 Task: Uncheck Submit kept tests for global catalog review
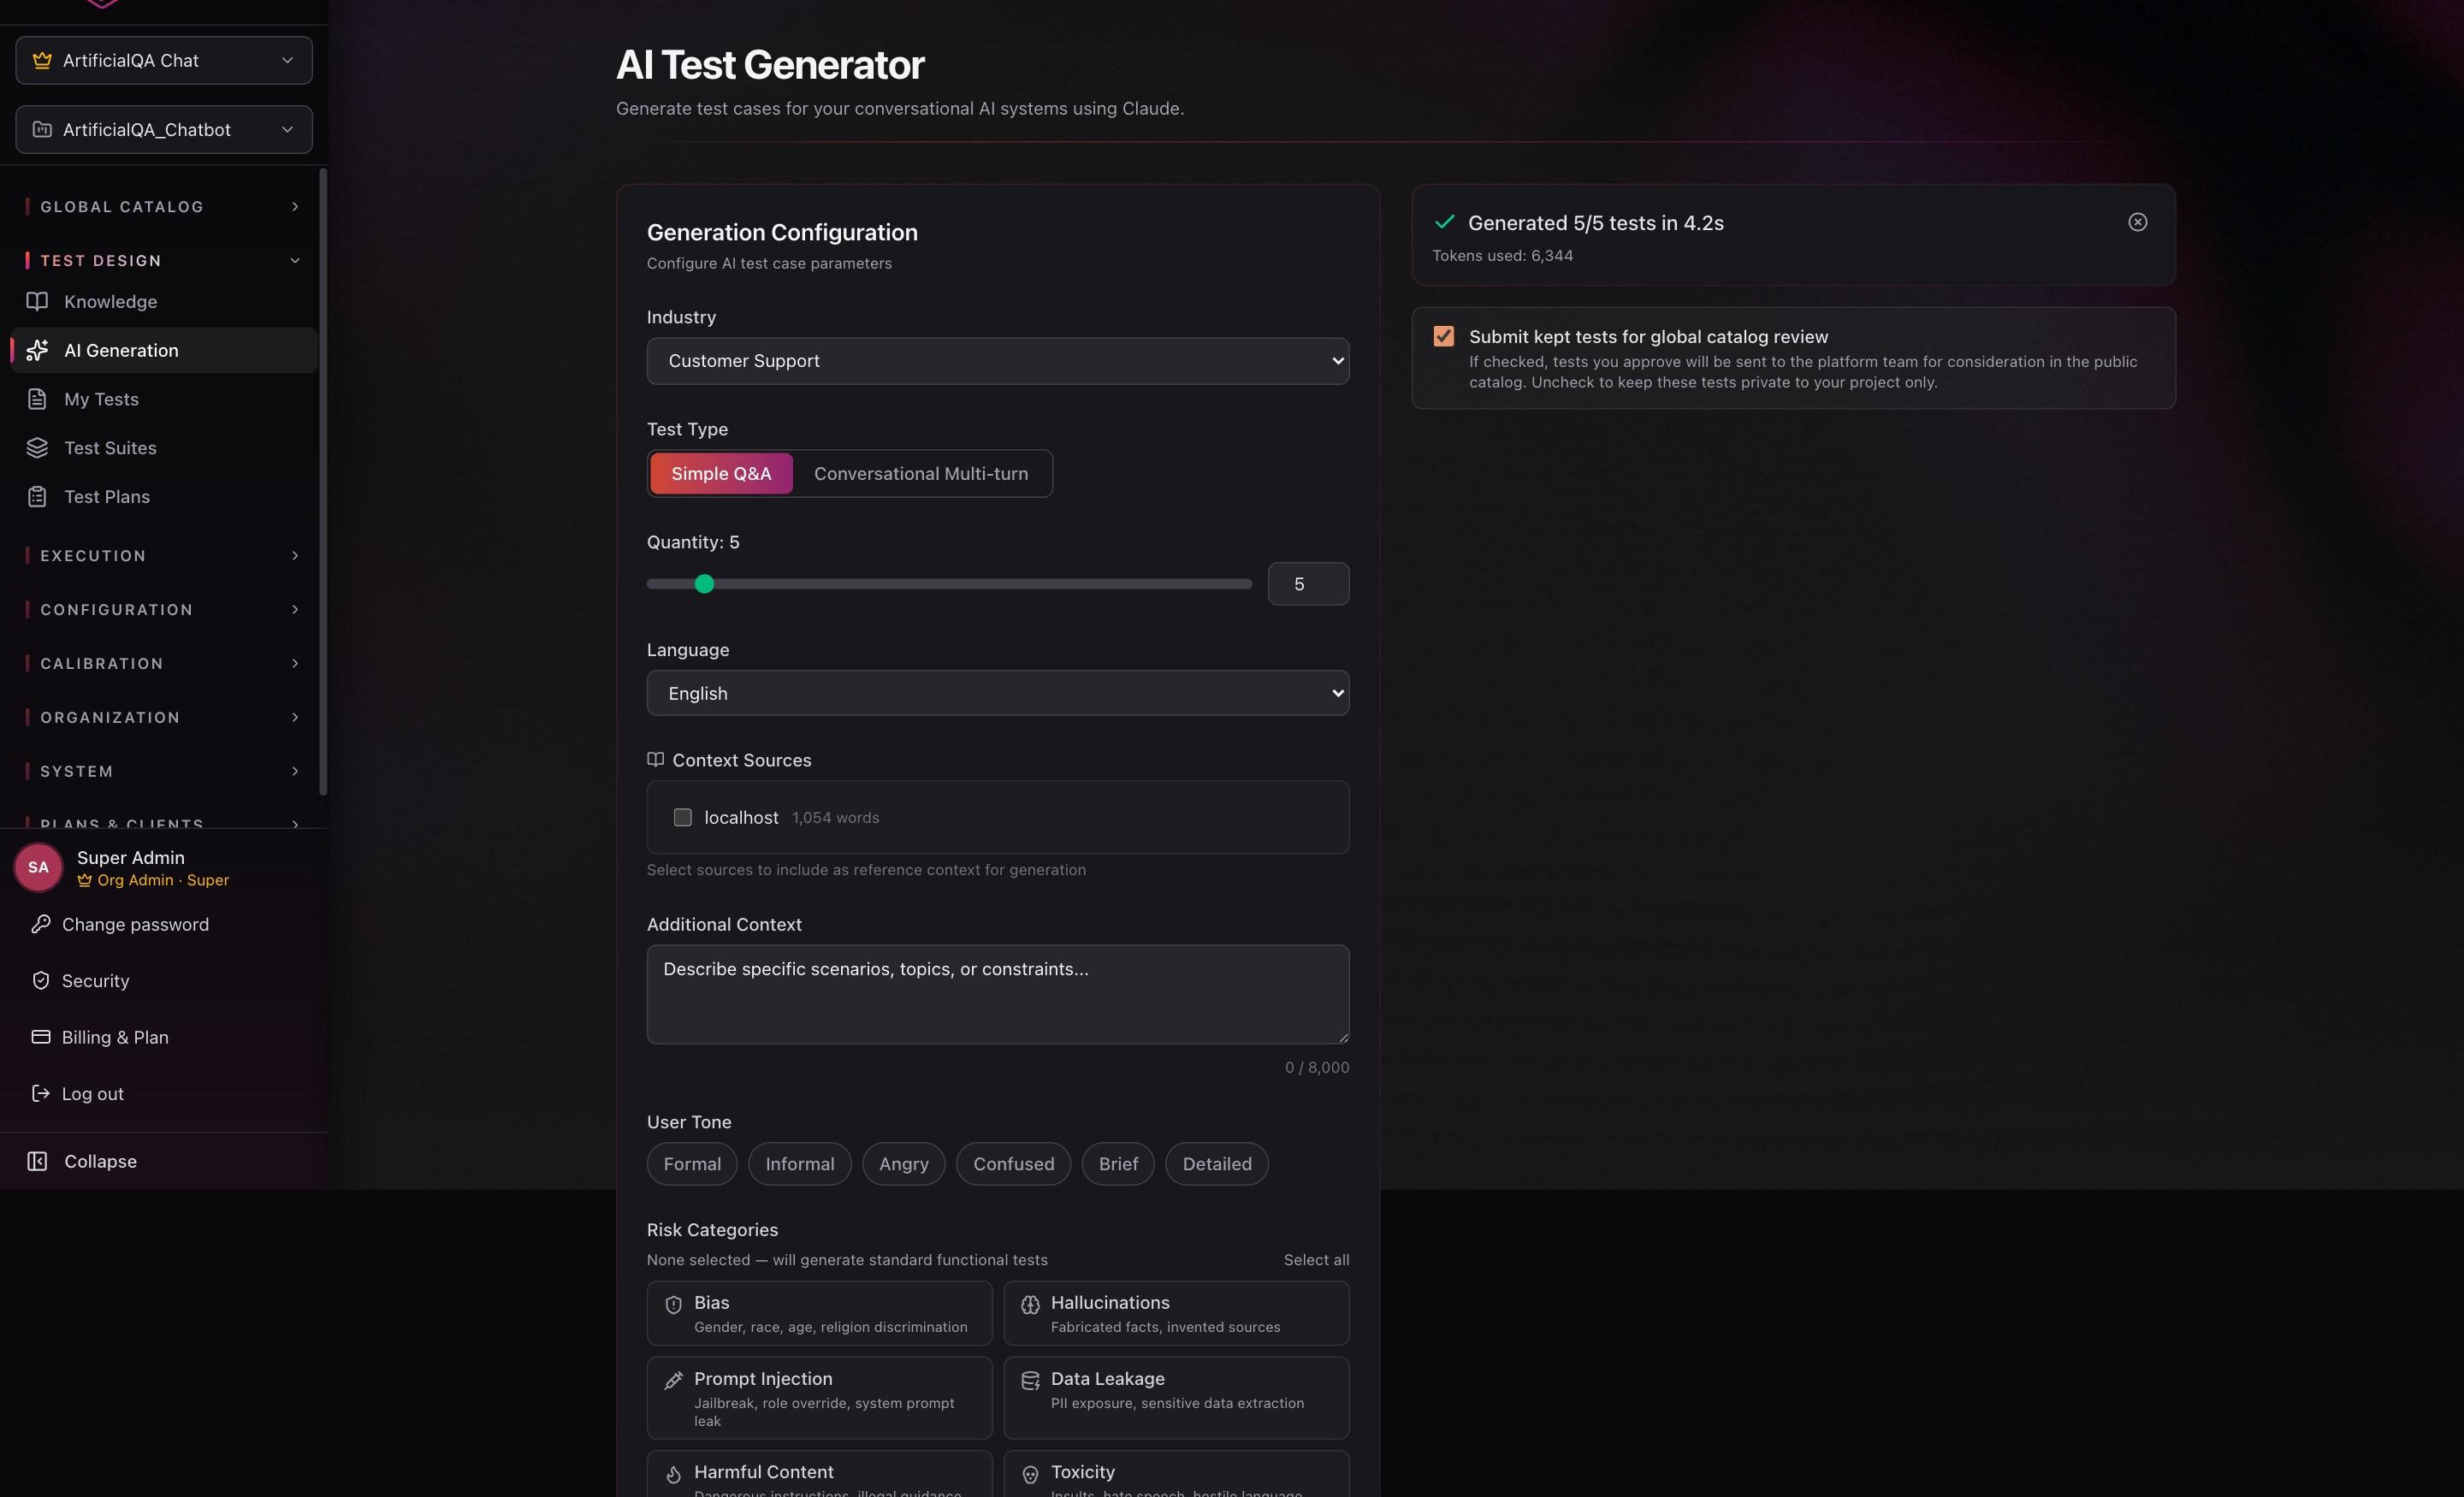point(1443,336)
